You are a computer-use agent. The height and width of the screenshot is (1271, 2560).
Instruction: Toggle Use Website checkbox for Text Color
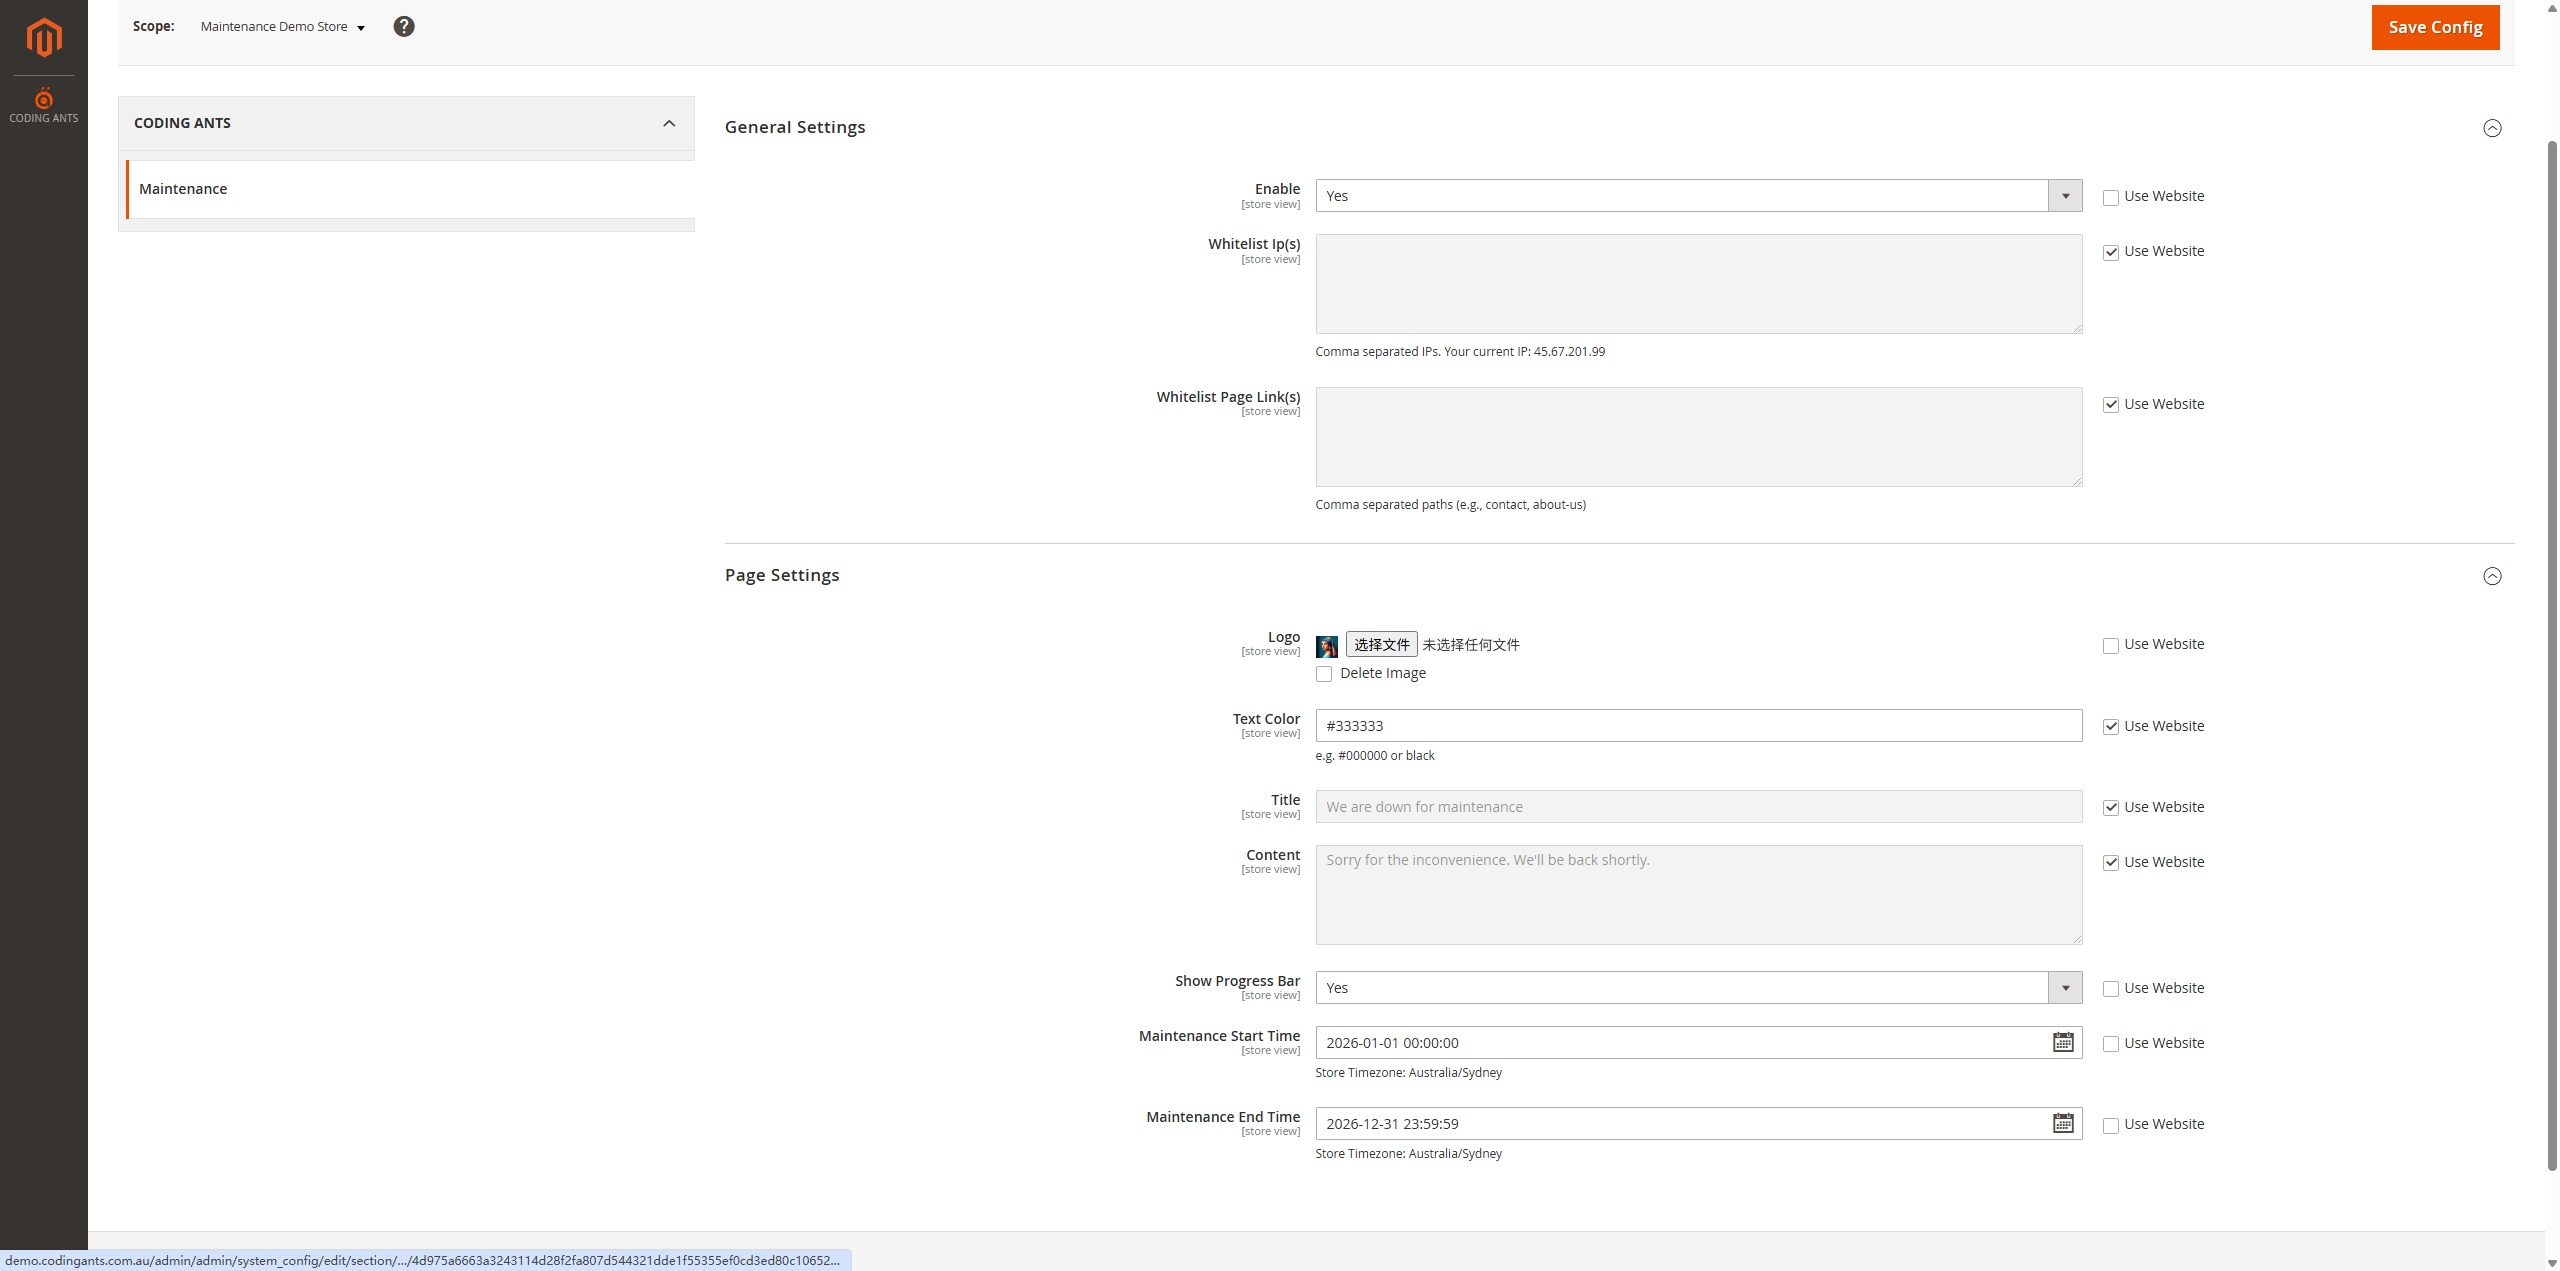click(2110, 727)
